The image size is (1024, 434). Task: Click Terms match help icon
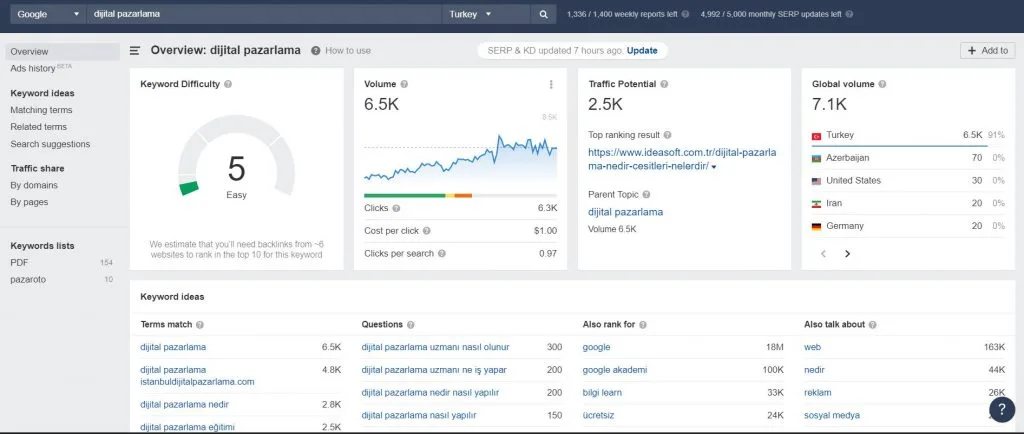[200, 324]
